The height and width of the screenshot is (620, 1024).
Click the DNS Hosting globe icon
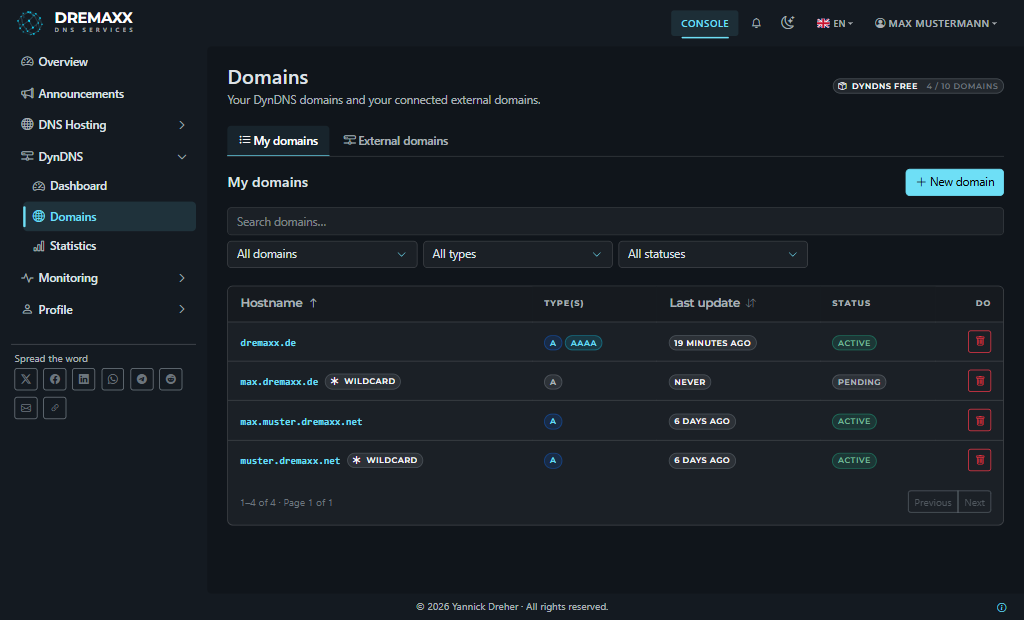click(x=27, y=124)
